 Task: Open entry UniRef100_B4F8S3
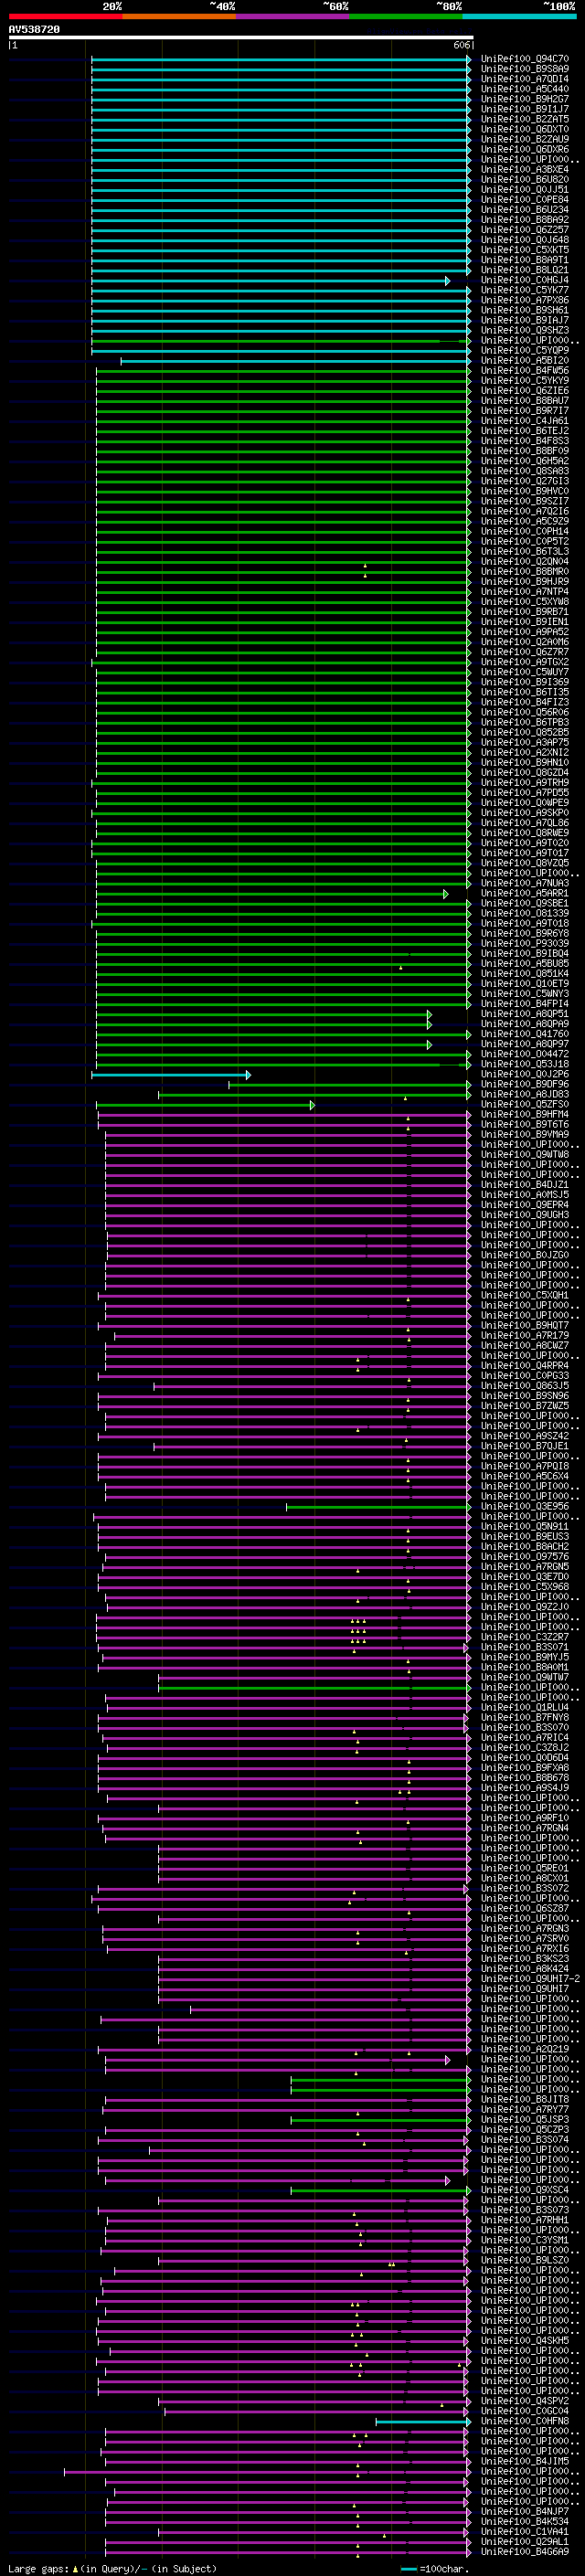(525, 441)
